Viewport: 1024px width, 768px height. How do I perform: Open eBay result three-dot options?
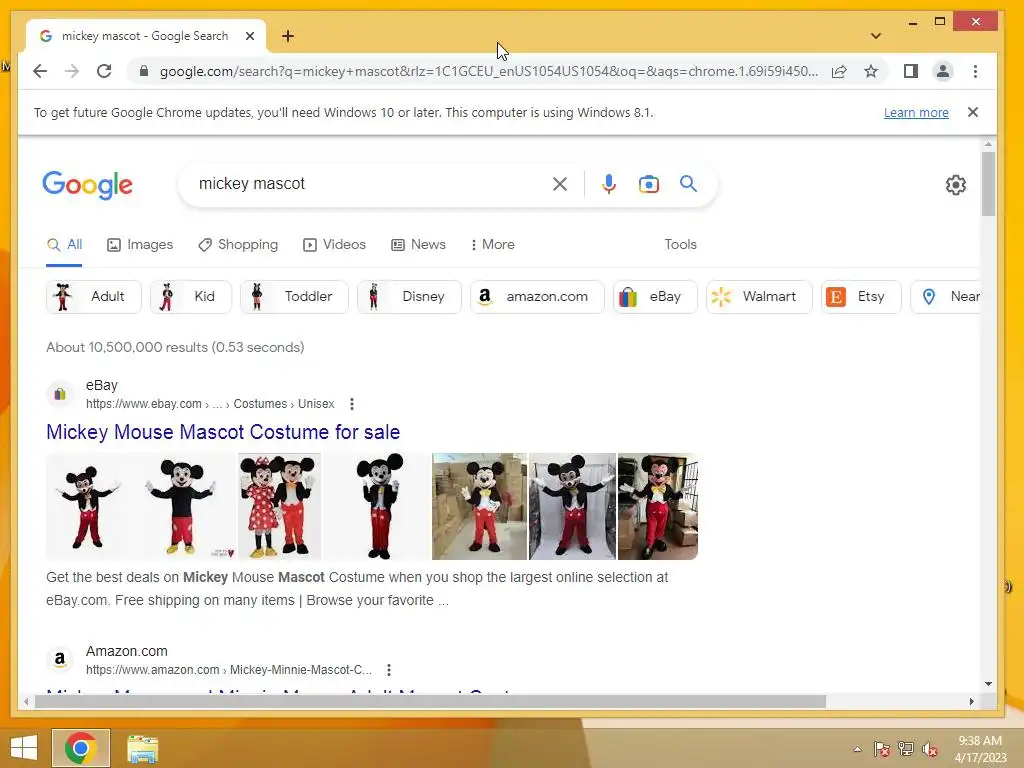point(352,404)
